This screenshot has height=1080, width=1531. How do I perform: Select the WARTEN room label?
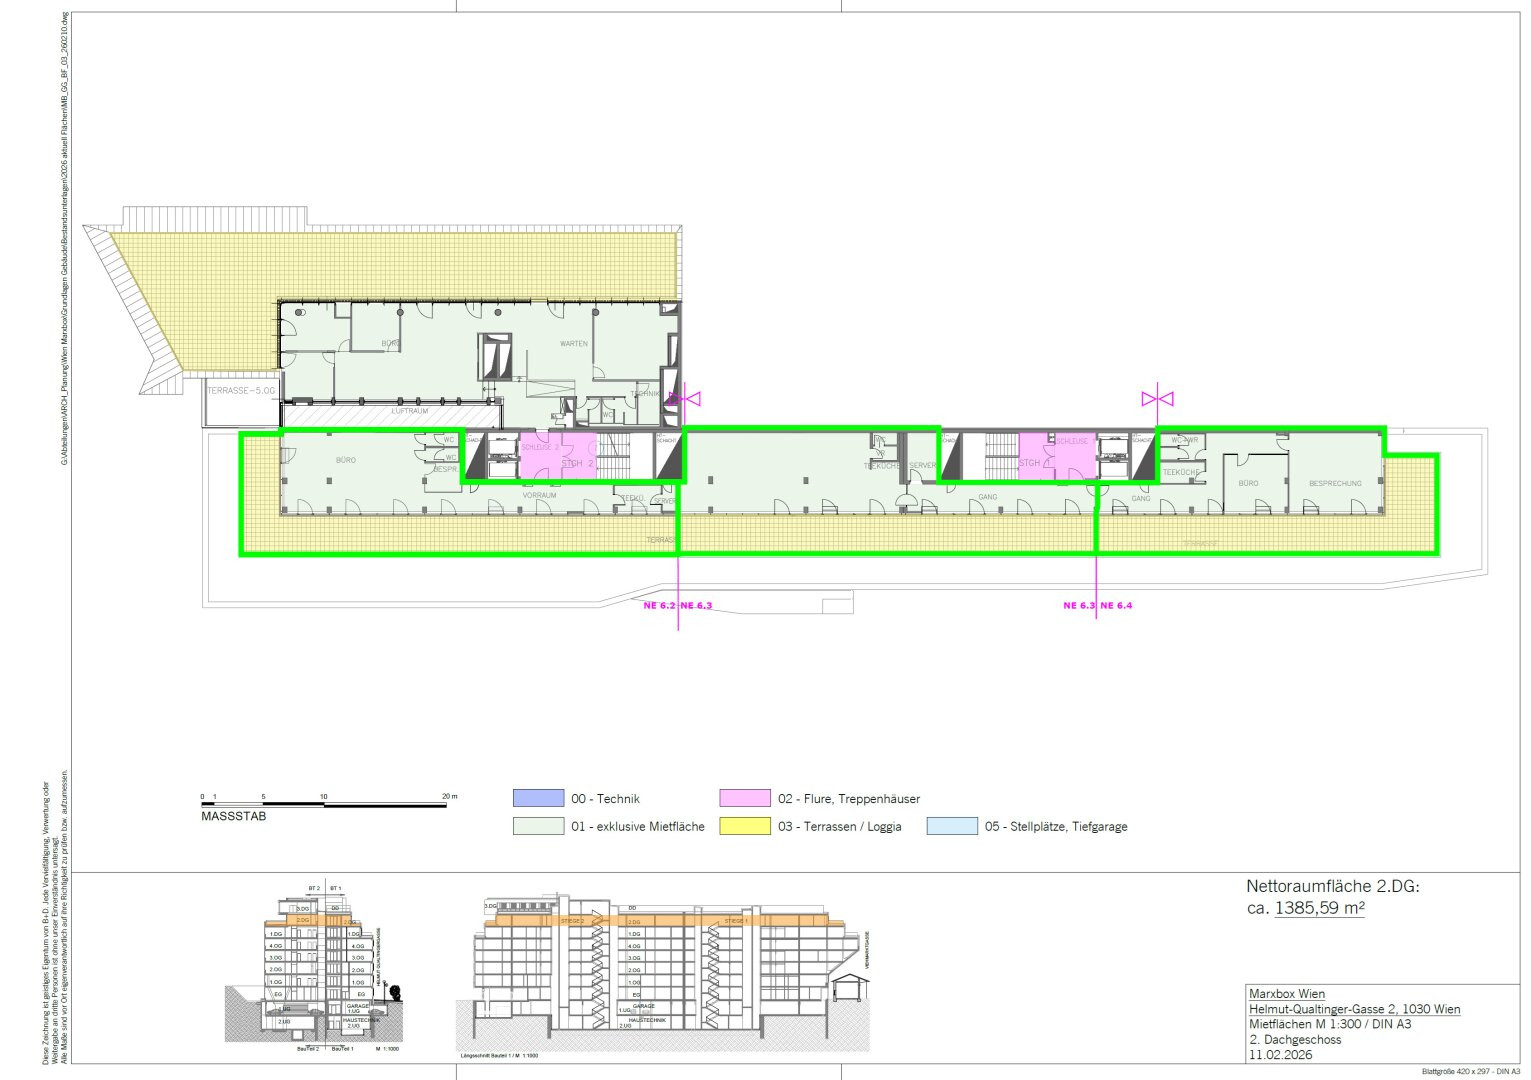(x=574, y=344)
